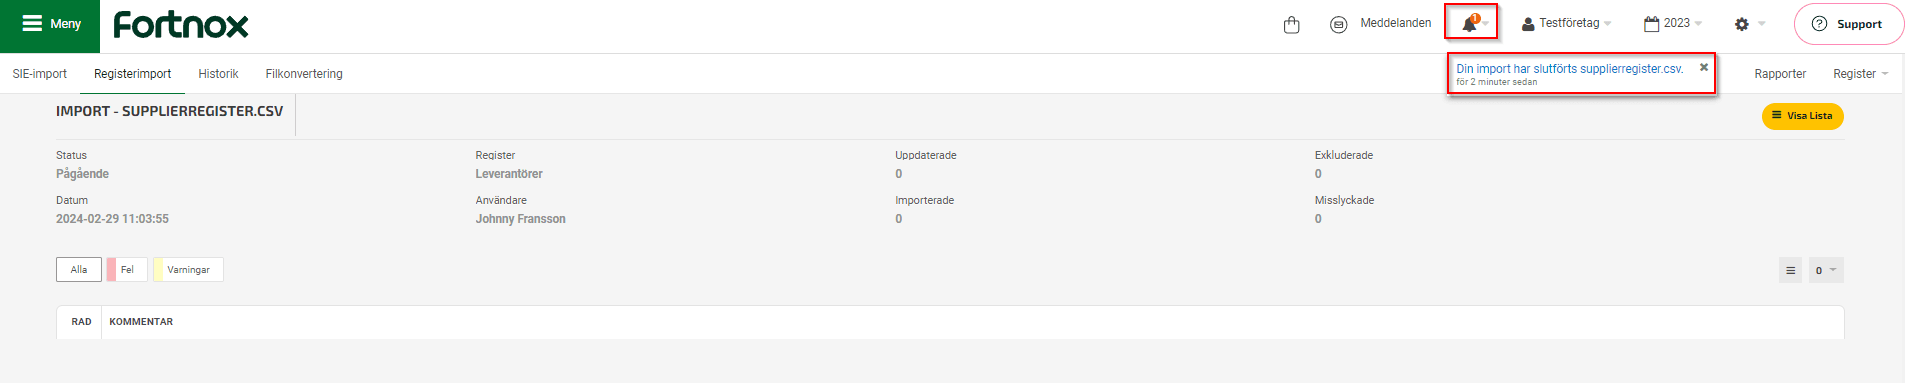
Task: Click the list view icon above table
Action: (x=1791, y=270)
